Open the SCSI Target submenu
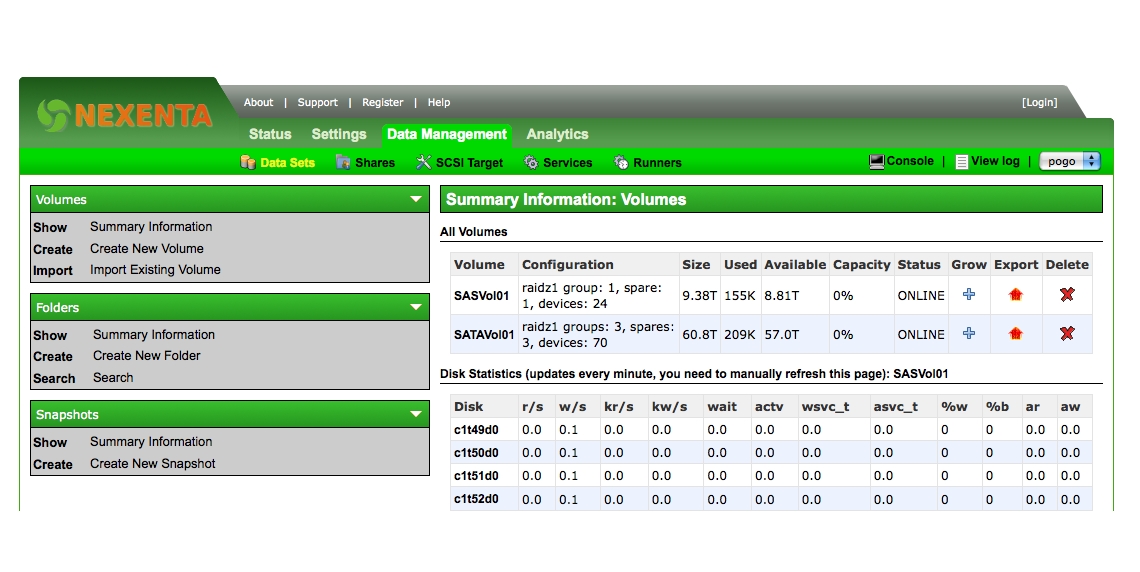This screenshot has height=572, width=1140. pyautogui.click(x=469, y=163)
